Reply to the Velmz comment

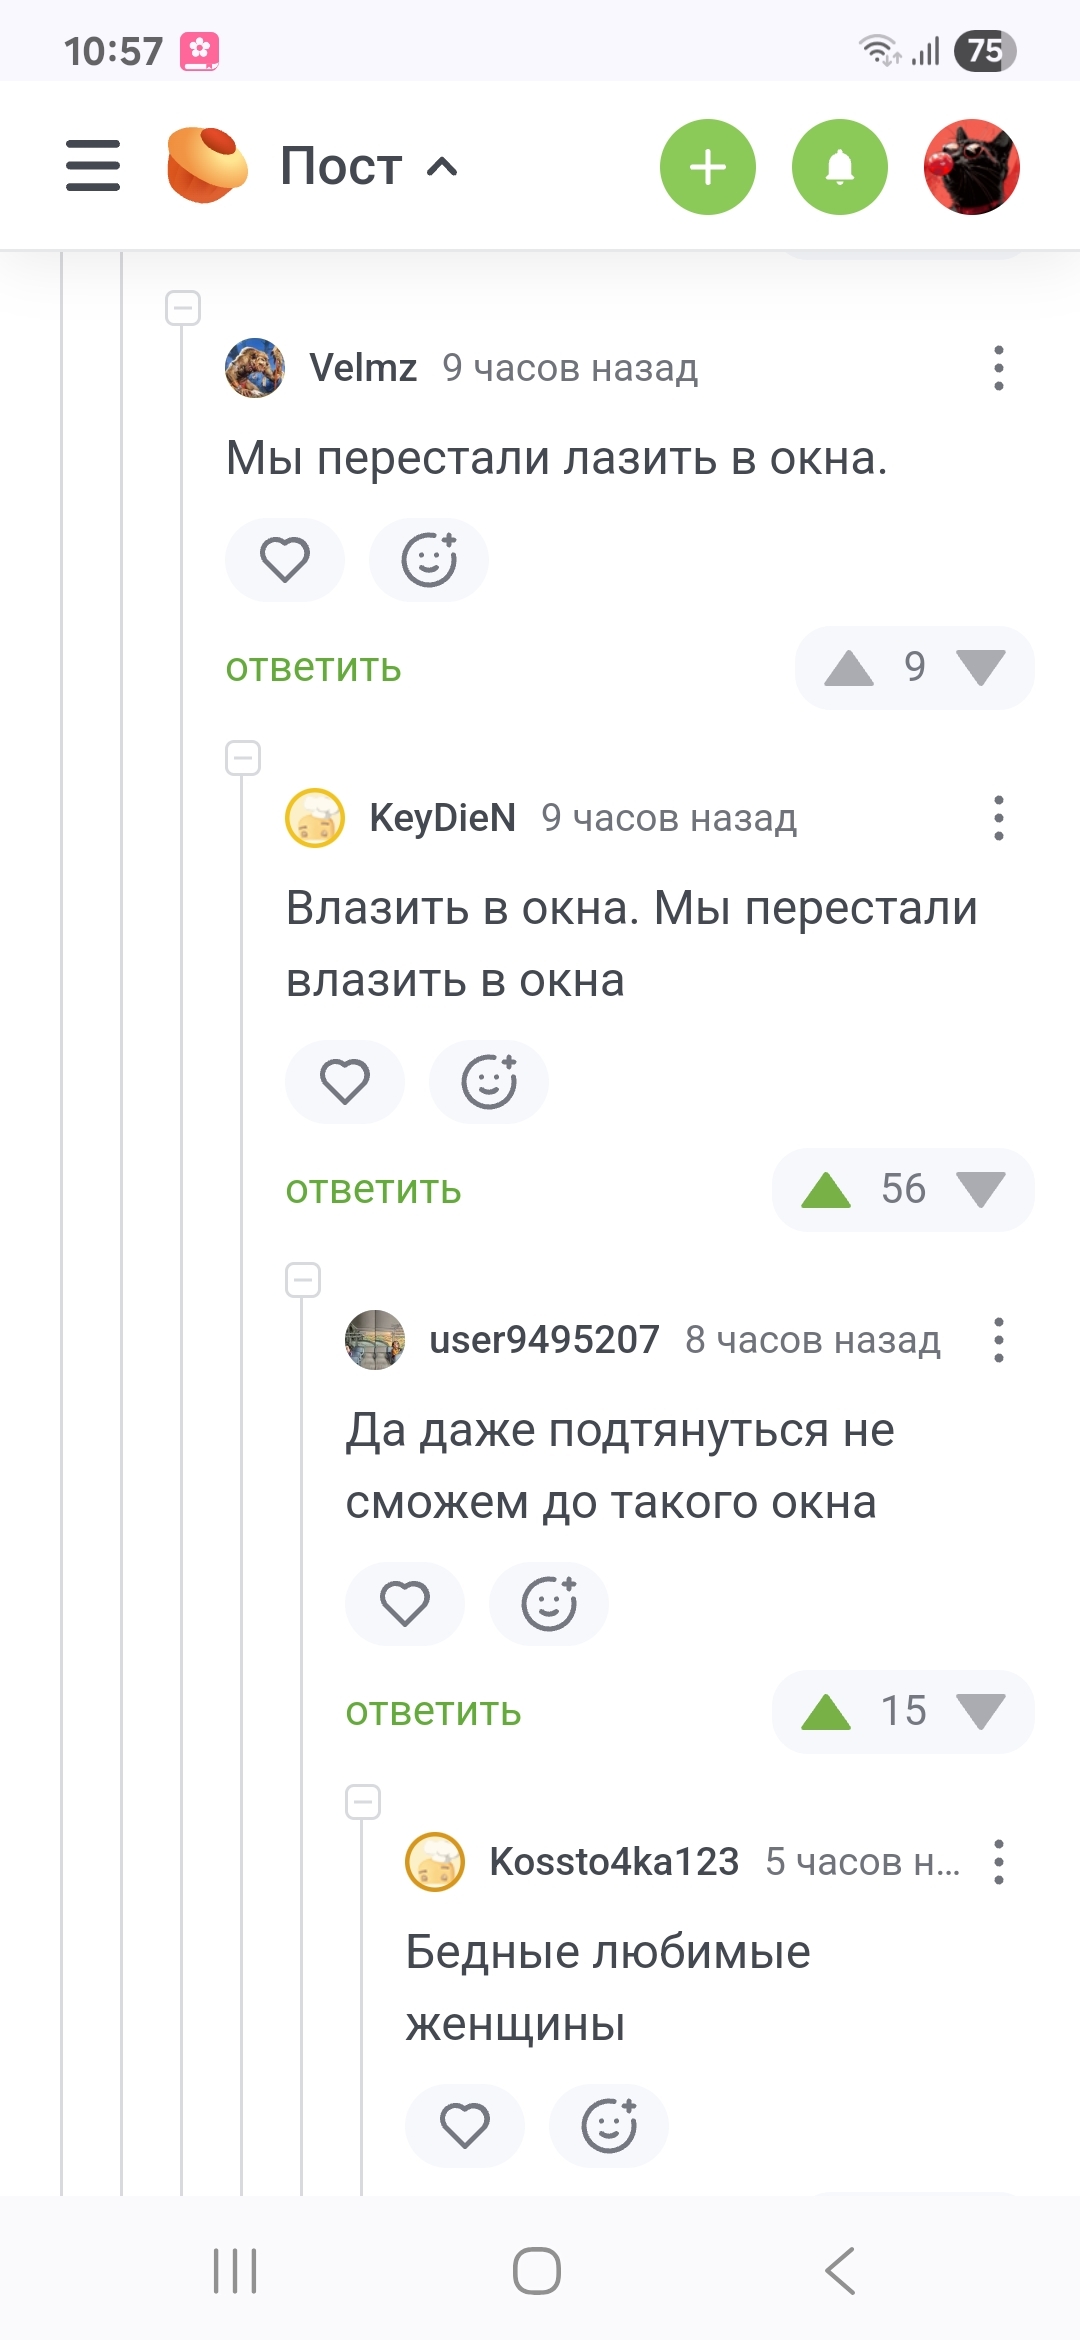pos(313,668)
